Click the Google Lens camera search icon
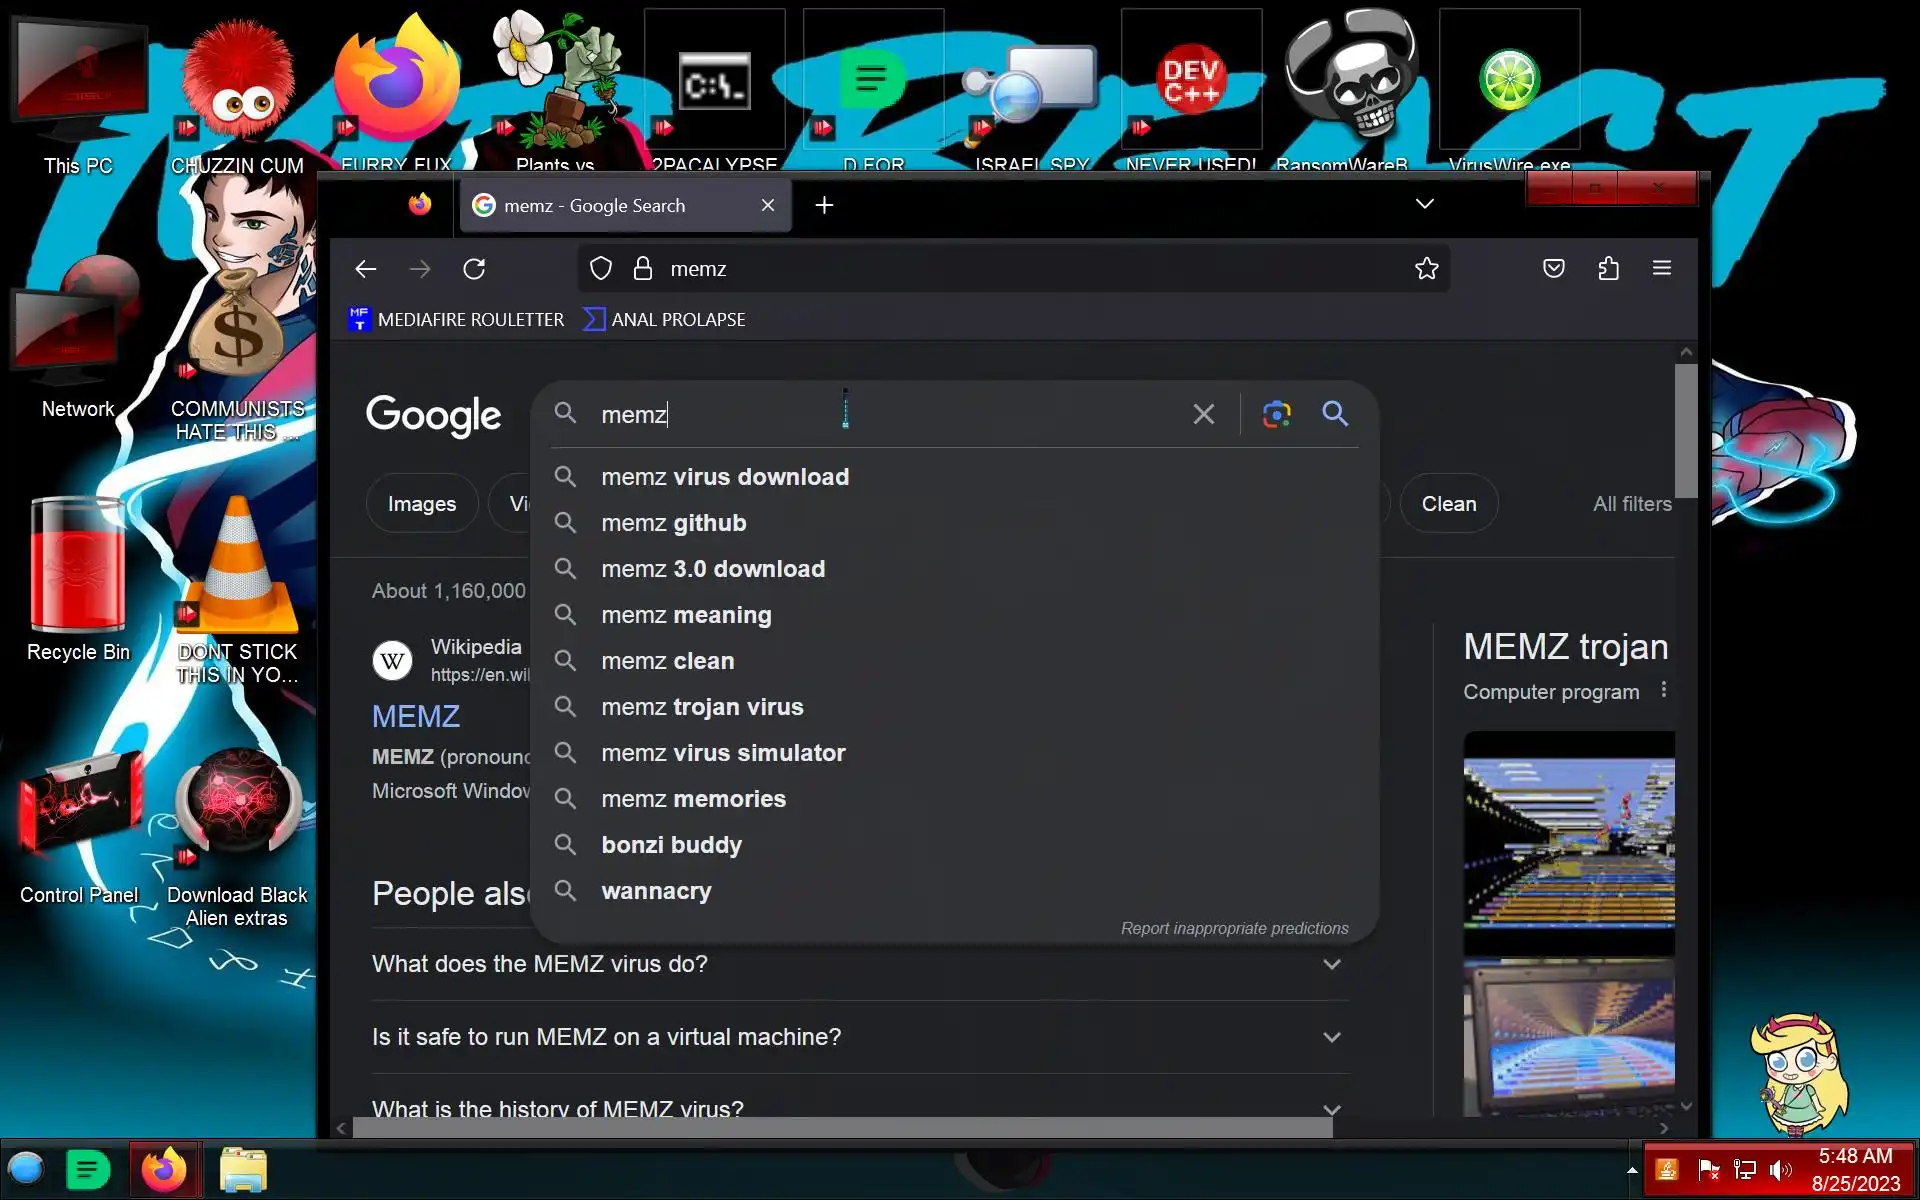The height and width of the screenshot is (1200, 1920). point(1276,414)
